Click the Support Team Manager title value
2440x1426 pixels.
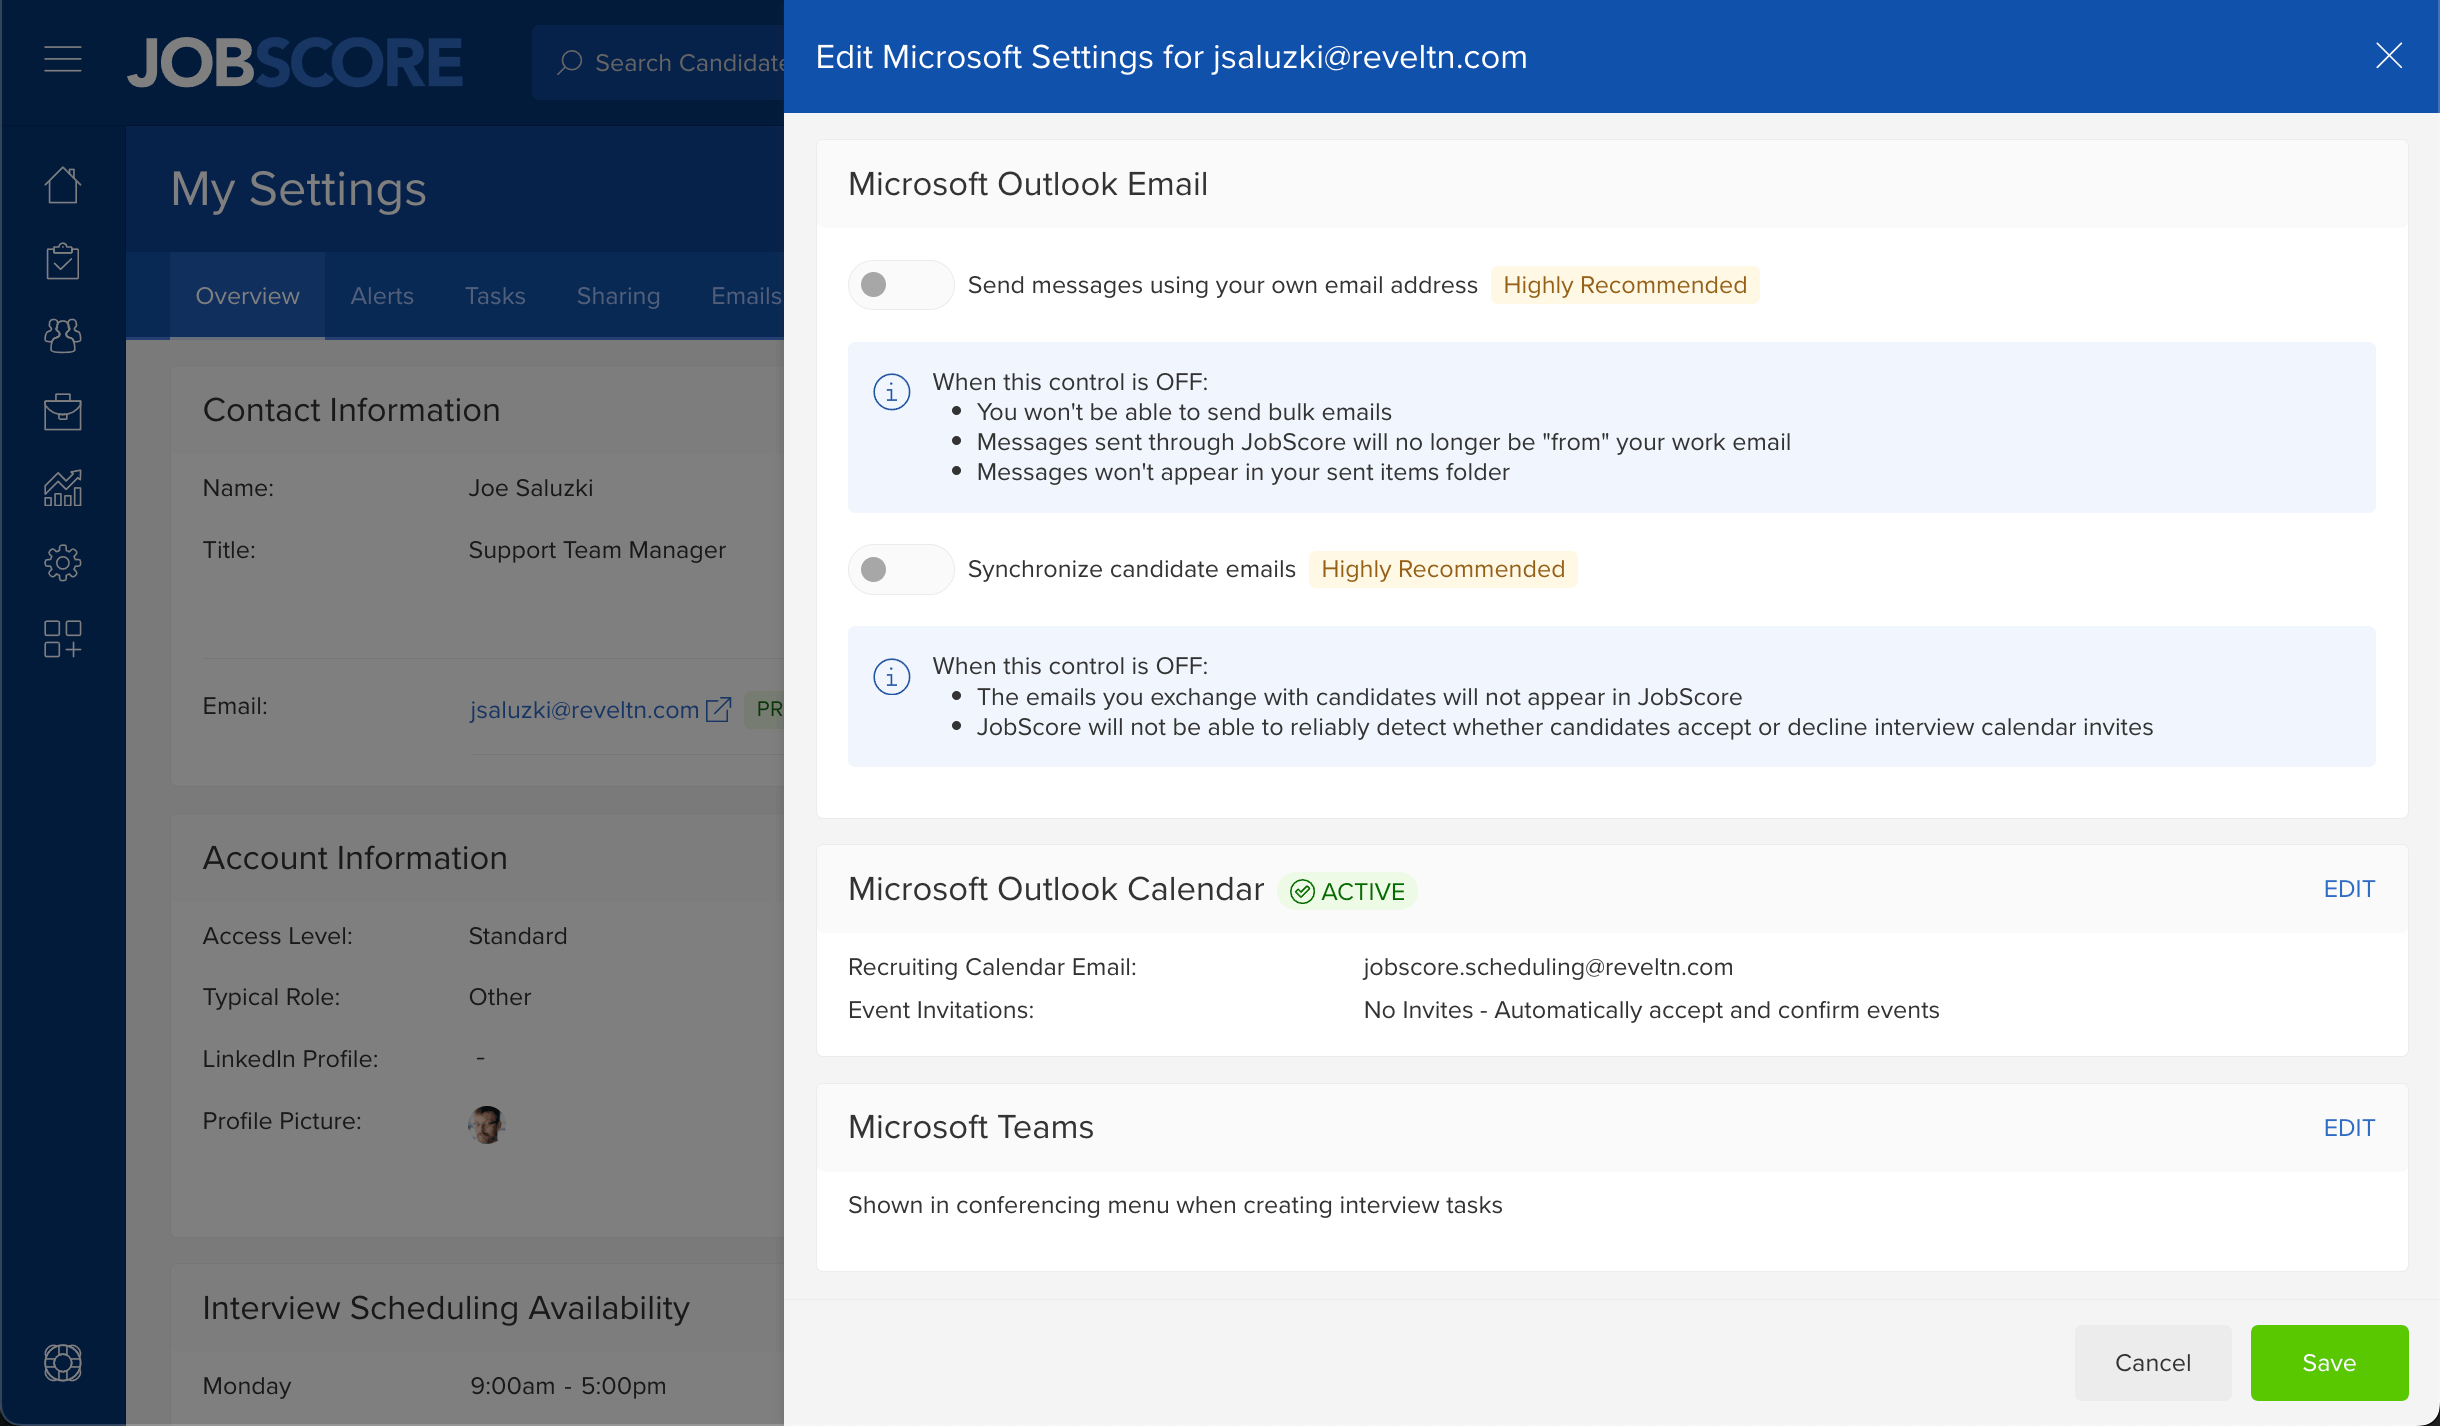(x=597, y=550)
